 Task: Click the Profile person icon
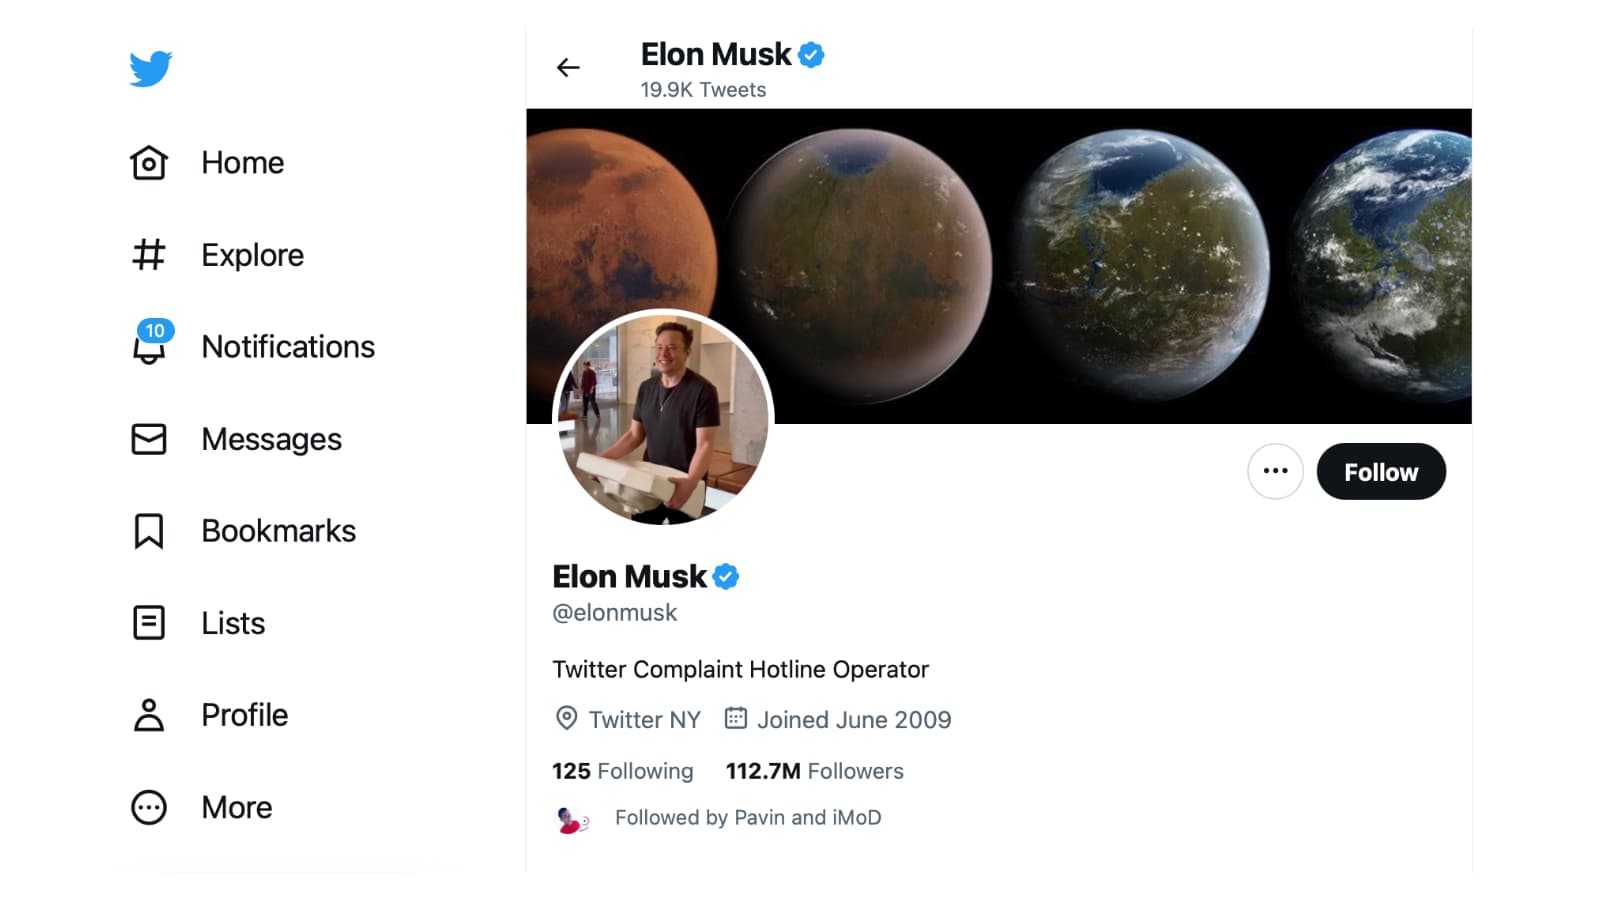point(149,715)
